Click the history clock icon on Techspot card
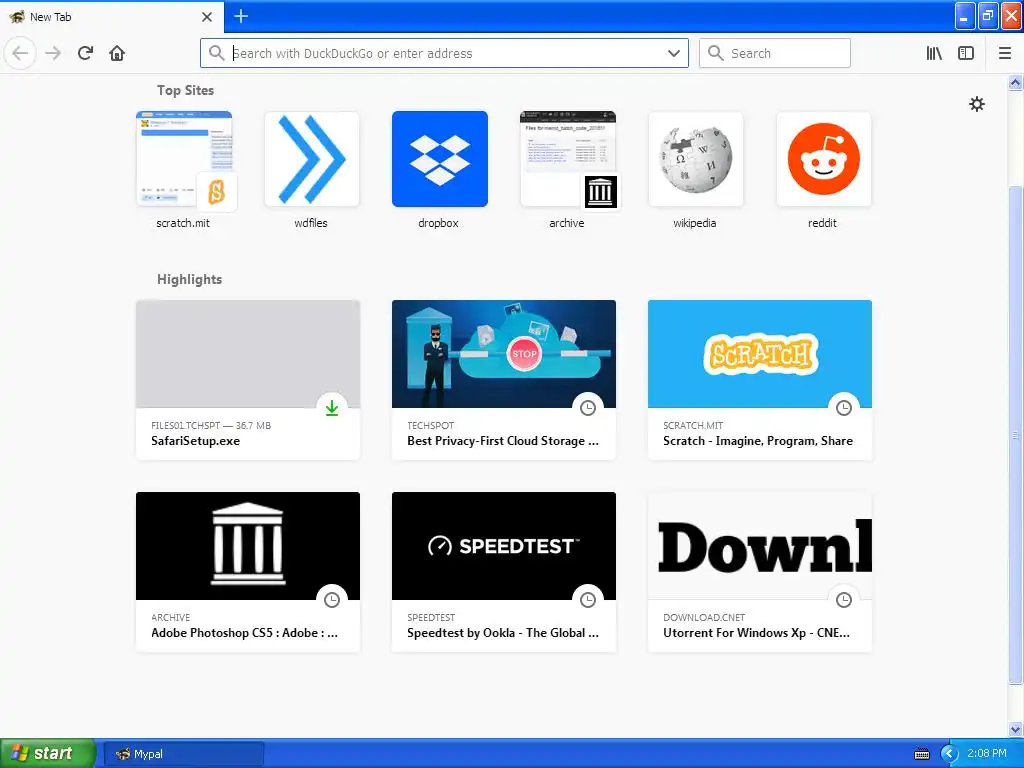This screenshot has width=1024, height=768. pos(588,408)
